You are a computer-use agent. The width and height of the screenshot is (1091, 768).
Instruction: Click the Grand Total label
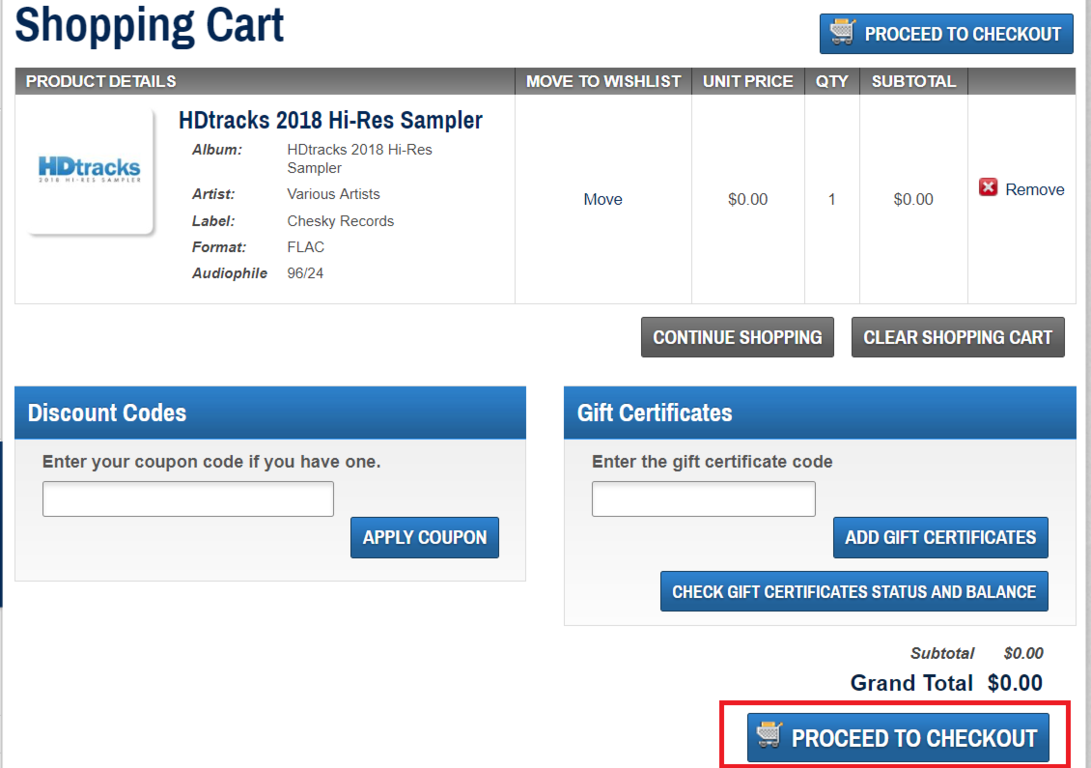[x=911, y=683]
